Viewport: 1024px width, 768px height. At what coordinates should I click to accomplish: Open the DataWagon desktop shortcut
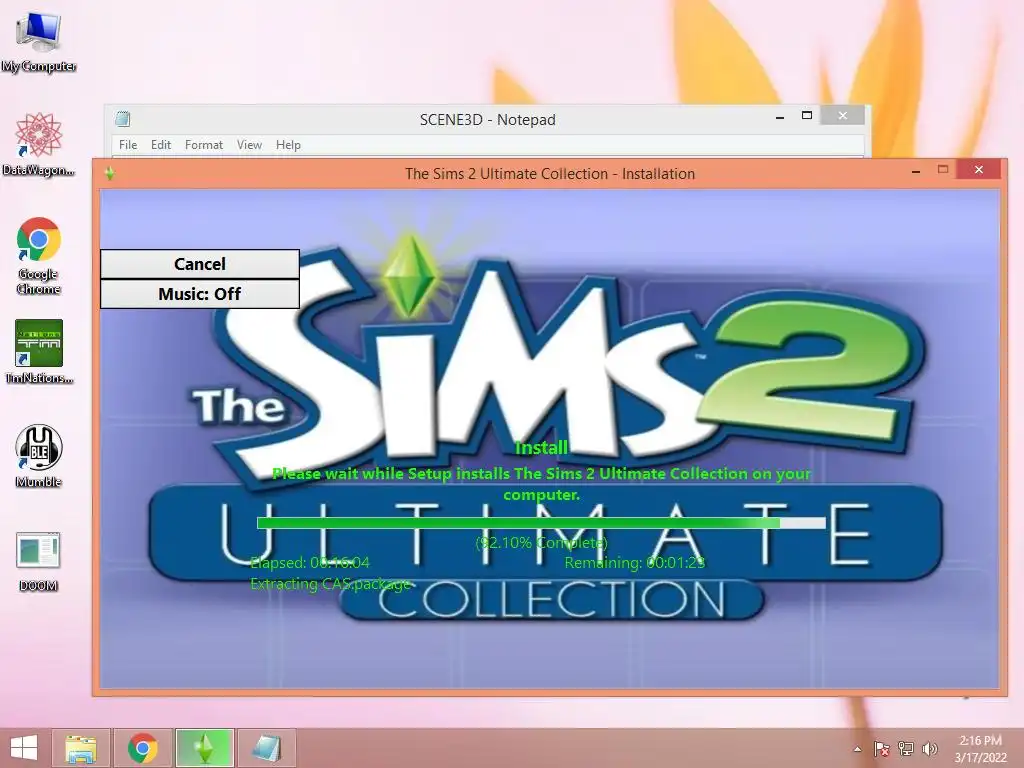click(x=39, y=144)
